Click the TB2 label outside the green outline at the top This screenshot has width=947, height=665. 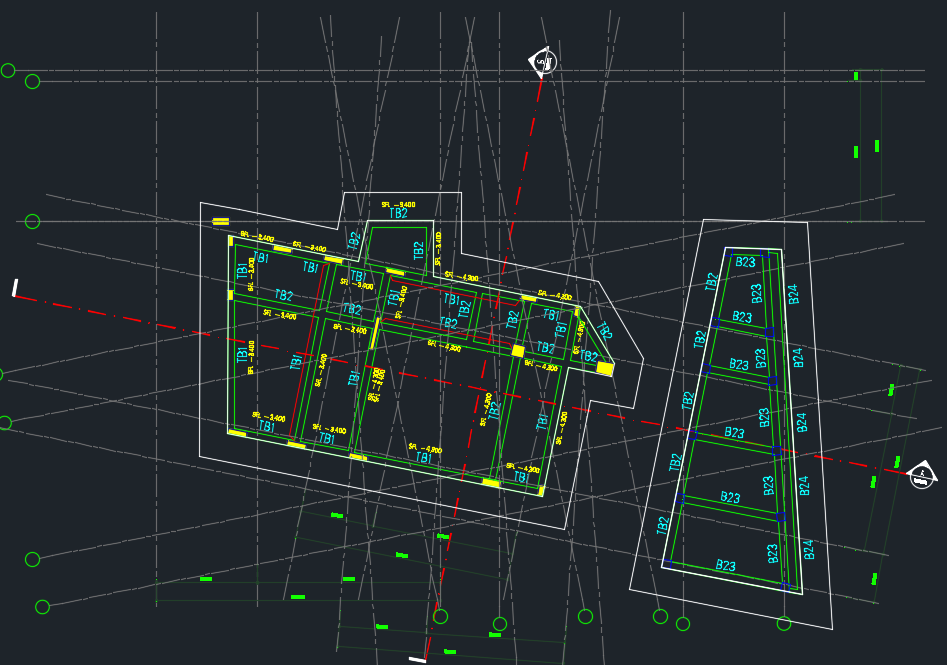(x=399, y=213)
